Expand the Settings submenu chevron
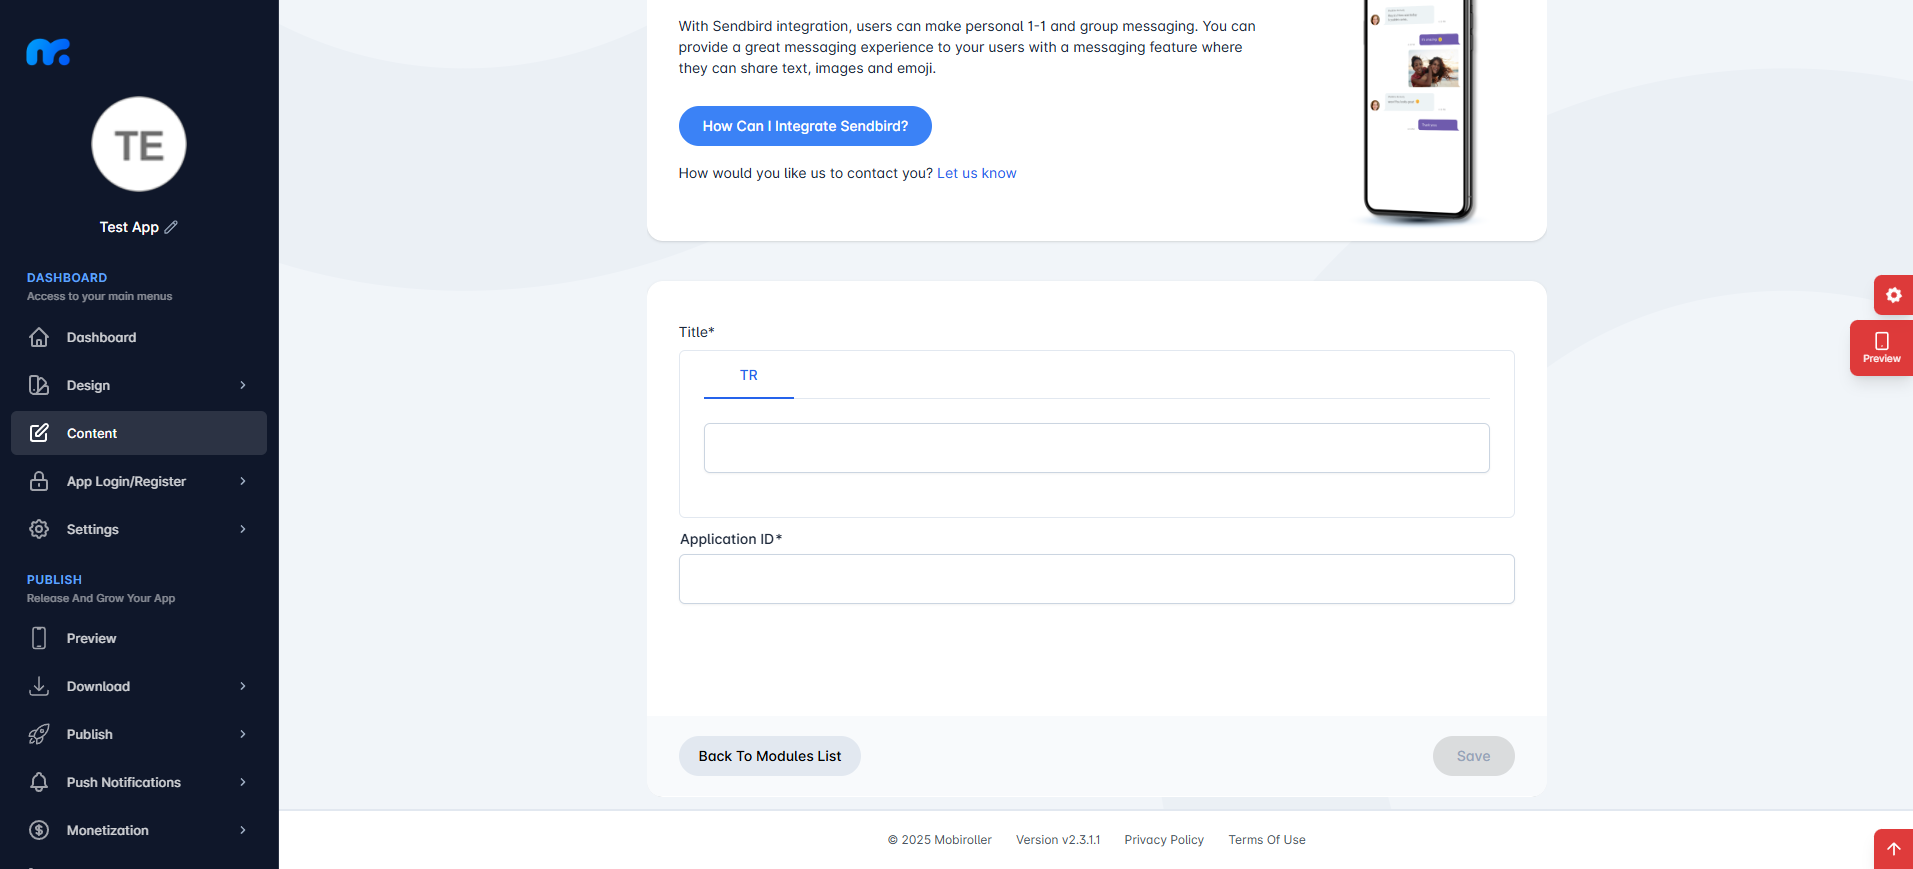Screen dimensions: 1913x869 point(243,529)
